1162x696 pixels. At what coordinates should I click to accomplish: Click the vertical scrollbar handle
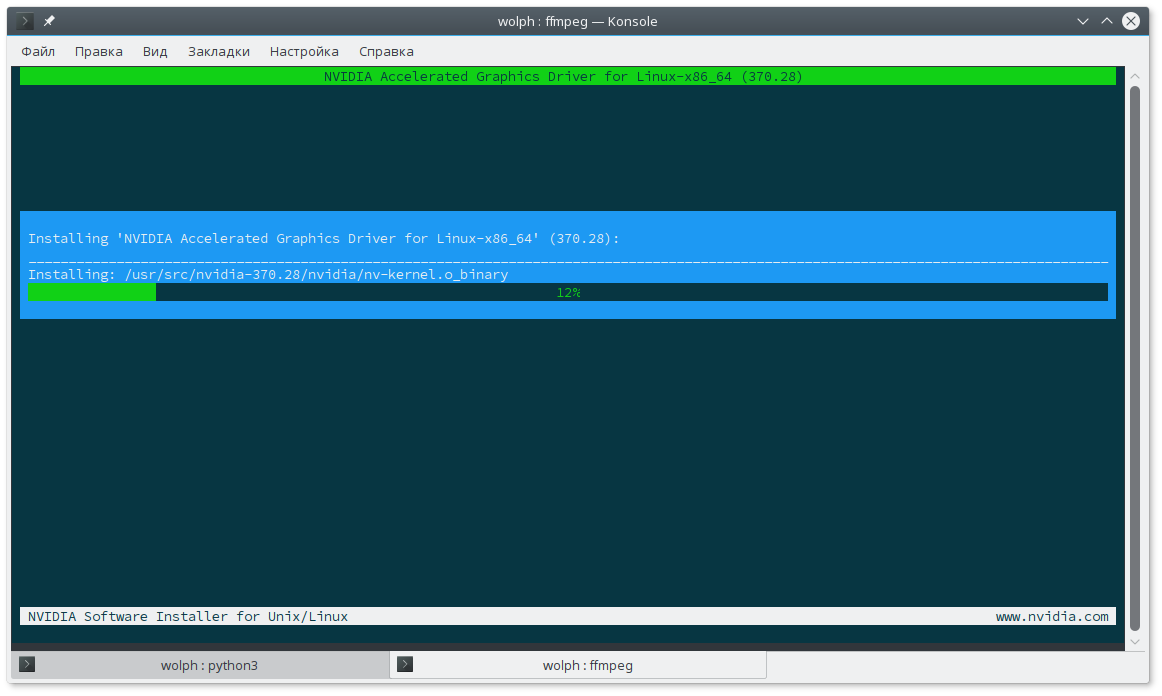coord(1135,358)
